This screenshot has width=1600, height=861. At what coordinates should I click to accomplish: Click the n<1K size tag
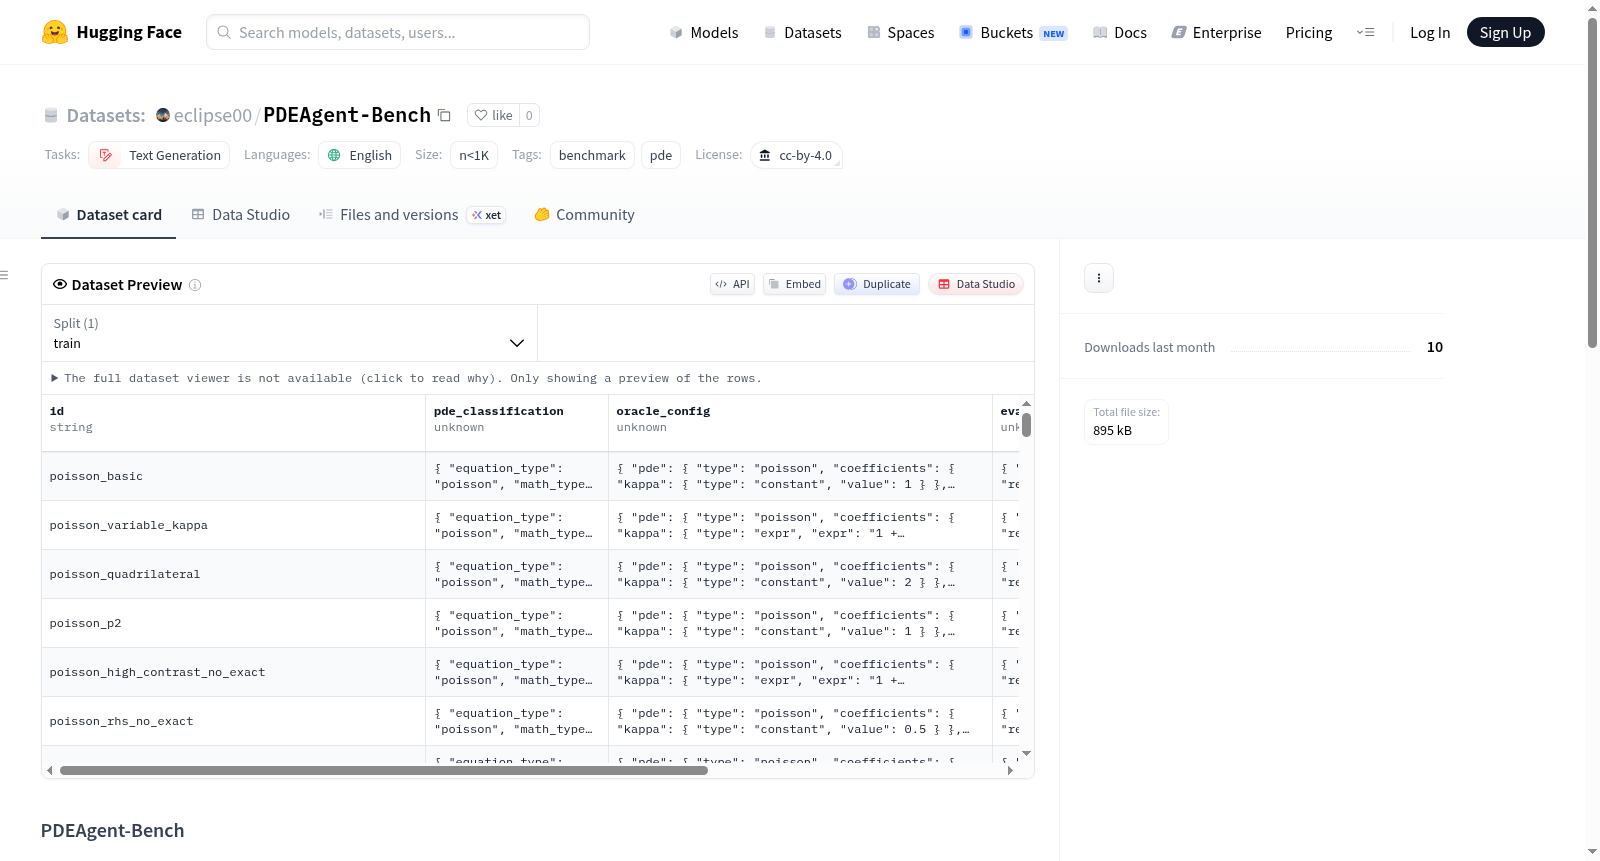pyautogui.click(x=474, y=155)
